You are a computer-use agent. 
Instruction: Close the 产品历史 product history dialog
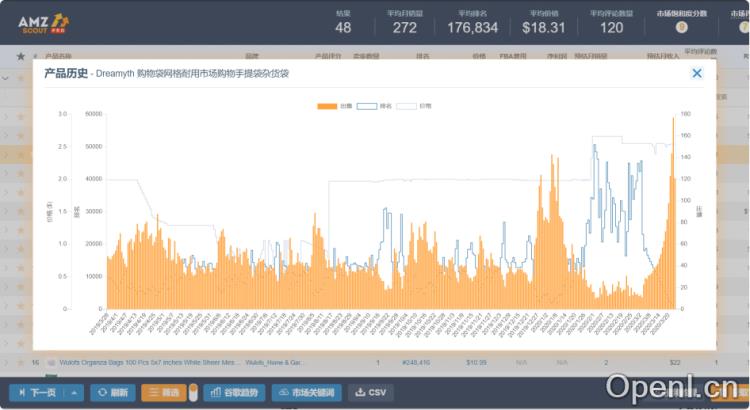pos(697,73)
